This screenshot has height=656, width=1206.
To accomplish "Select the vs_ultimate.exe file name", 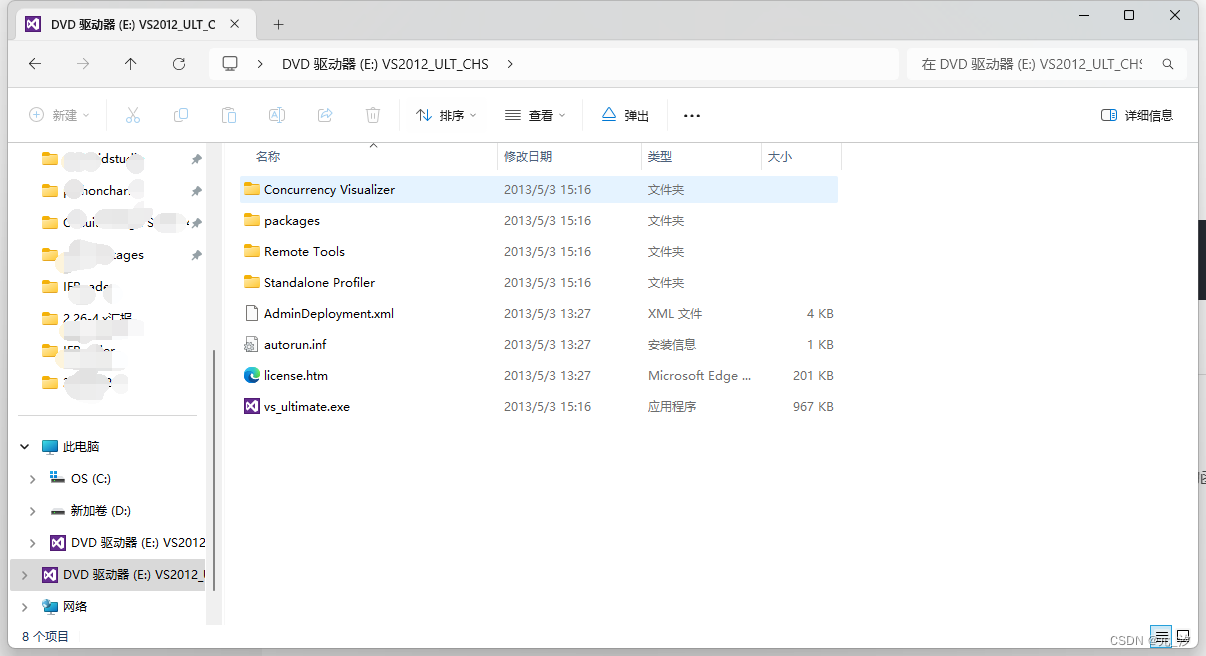I will pos(307,406).
